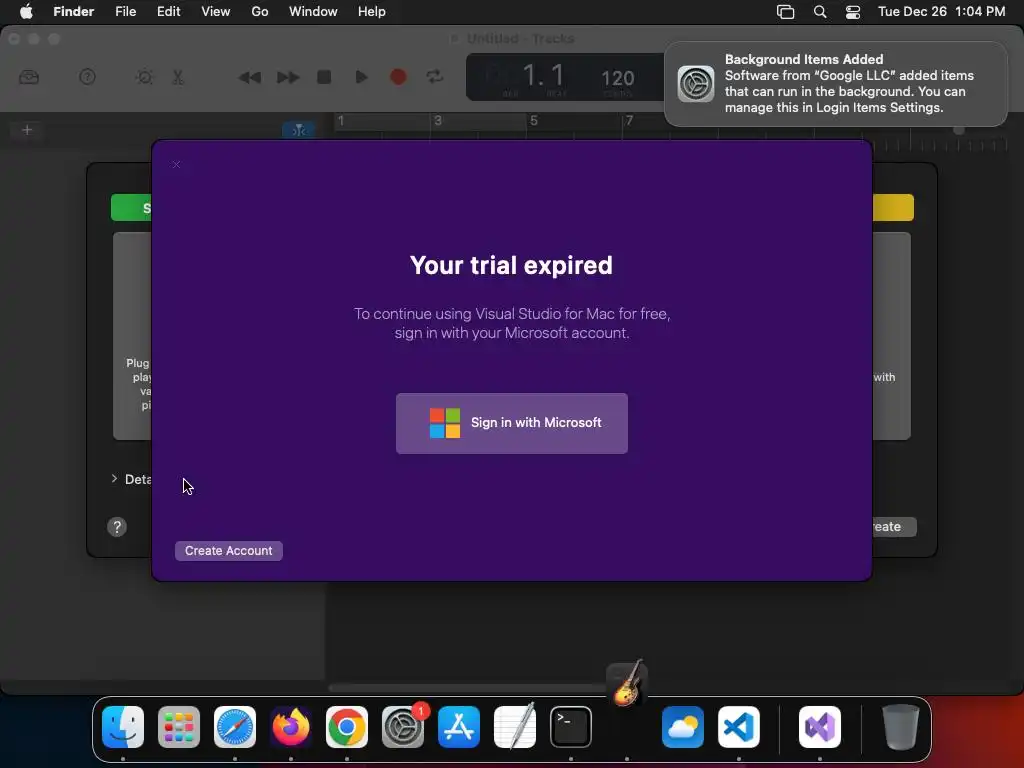Click GarageBand rewind button
The image size is (1024, 768).
pyautogui.click(x=249, y=78)
